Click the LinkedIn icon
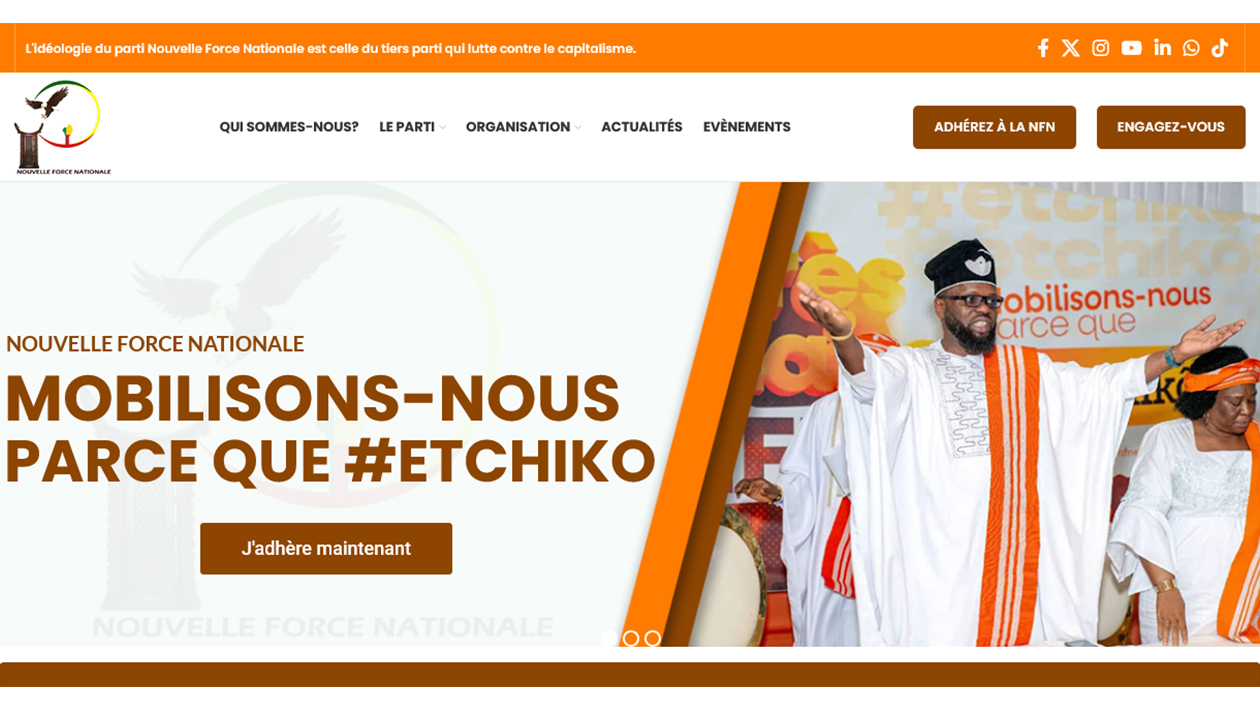Viewport: 1260px width, 710px height. pyautogui.click(x=1162, y=48)
